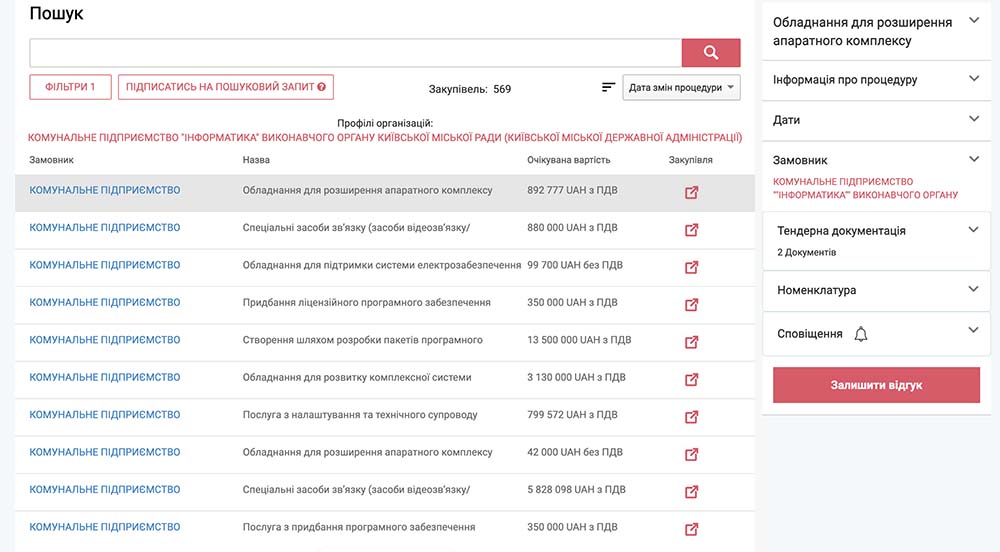Select Створення шляхом розробки пакетів програмного
Viewport: 1000px width, 552px height.
coord(362,340)
